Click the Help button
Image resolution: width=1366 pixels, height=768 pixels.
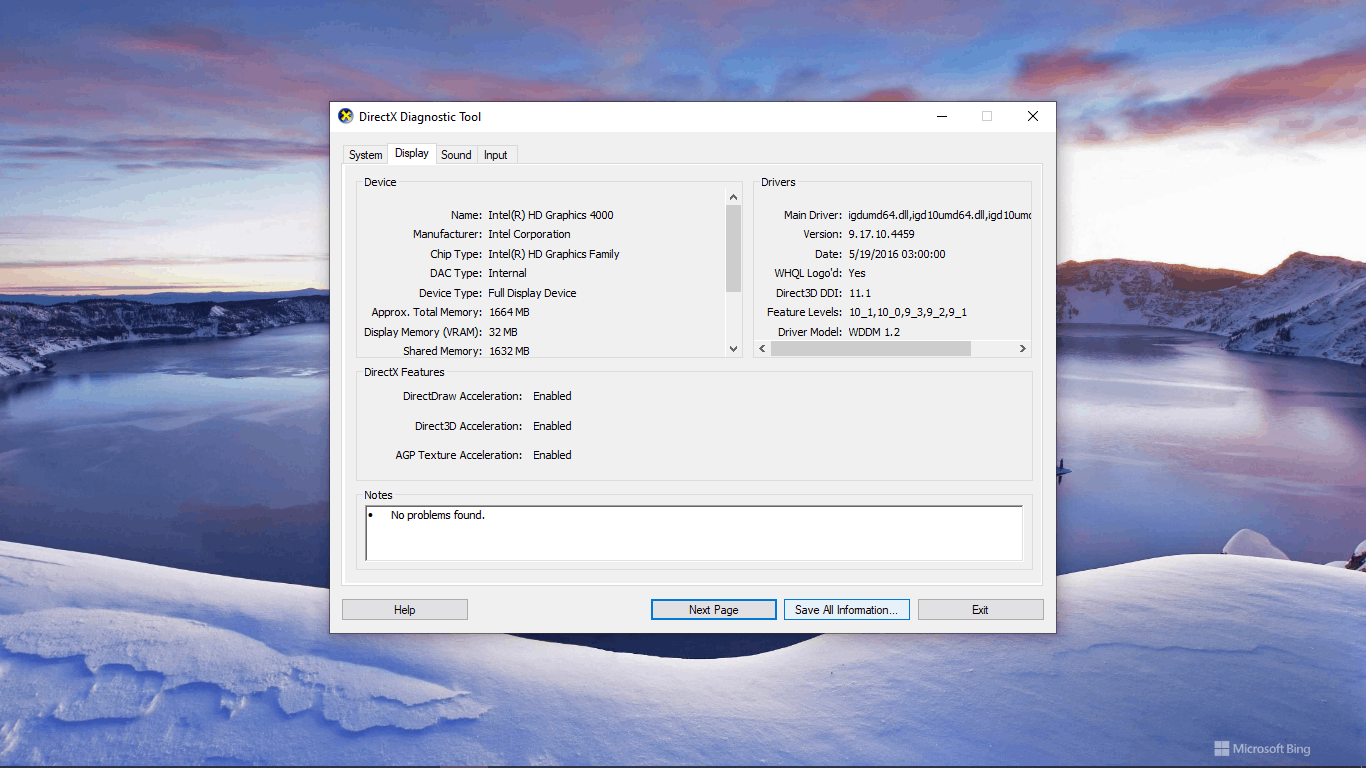(405, 610)
